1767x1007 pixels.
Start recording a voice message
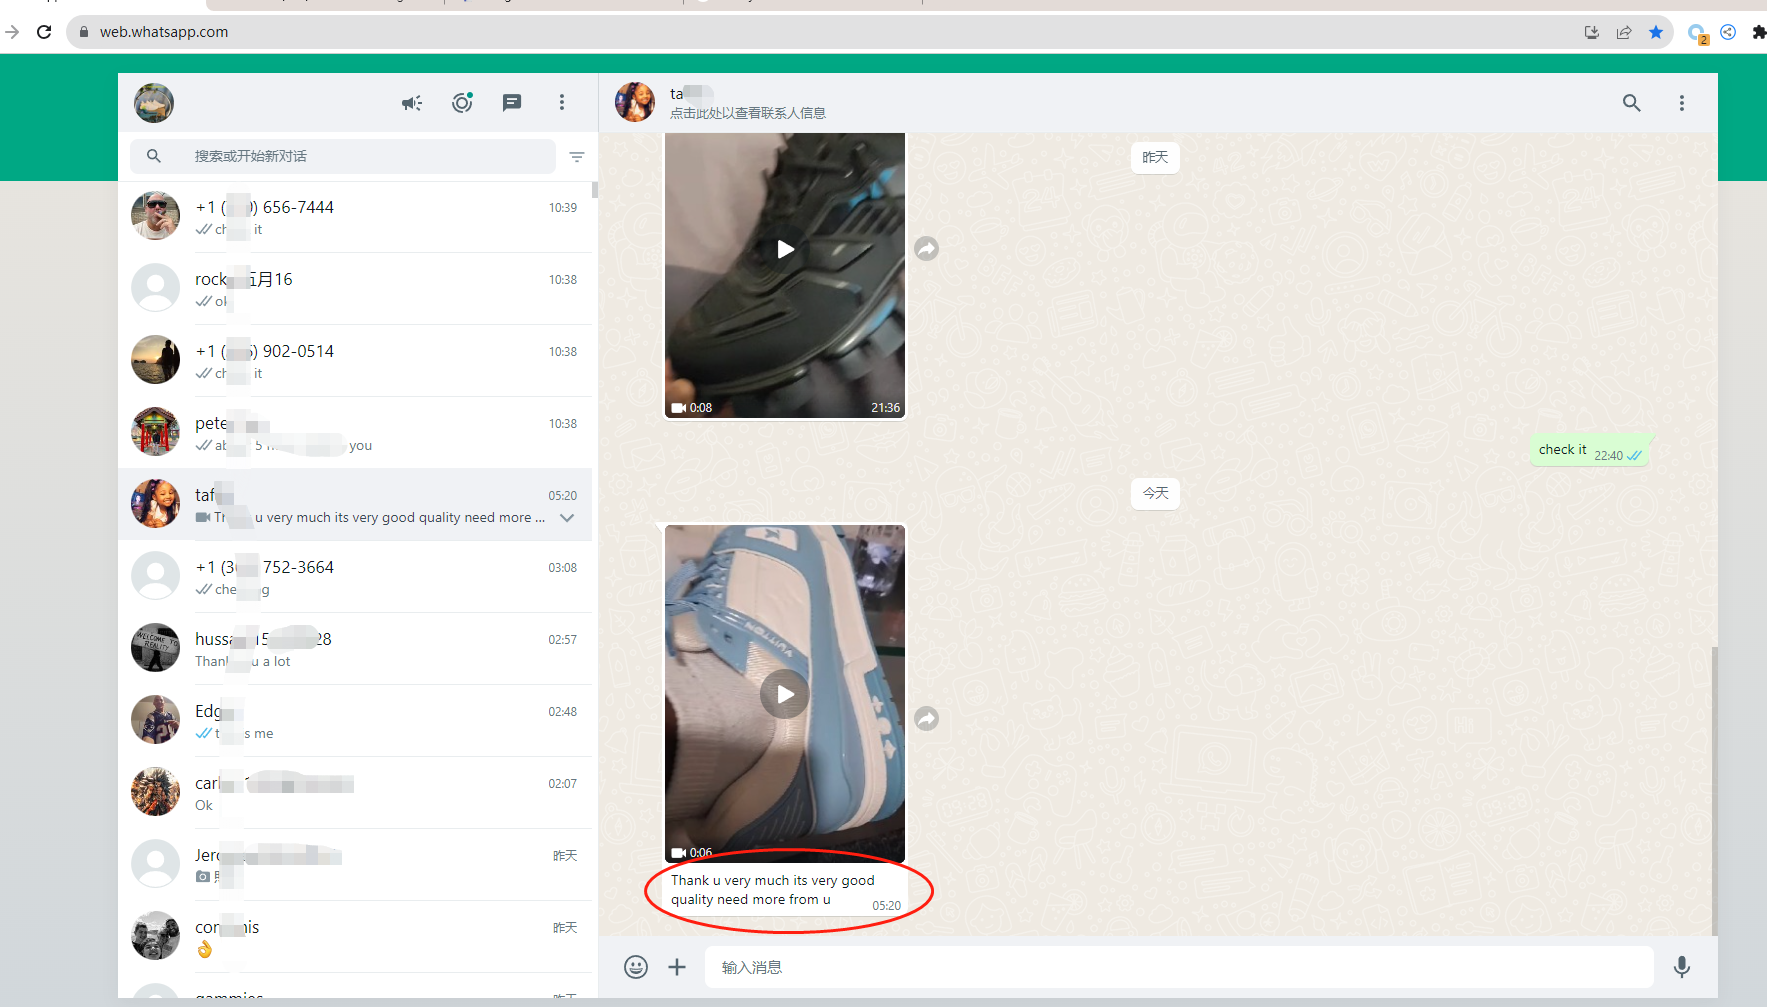tap(1682, 967)
